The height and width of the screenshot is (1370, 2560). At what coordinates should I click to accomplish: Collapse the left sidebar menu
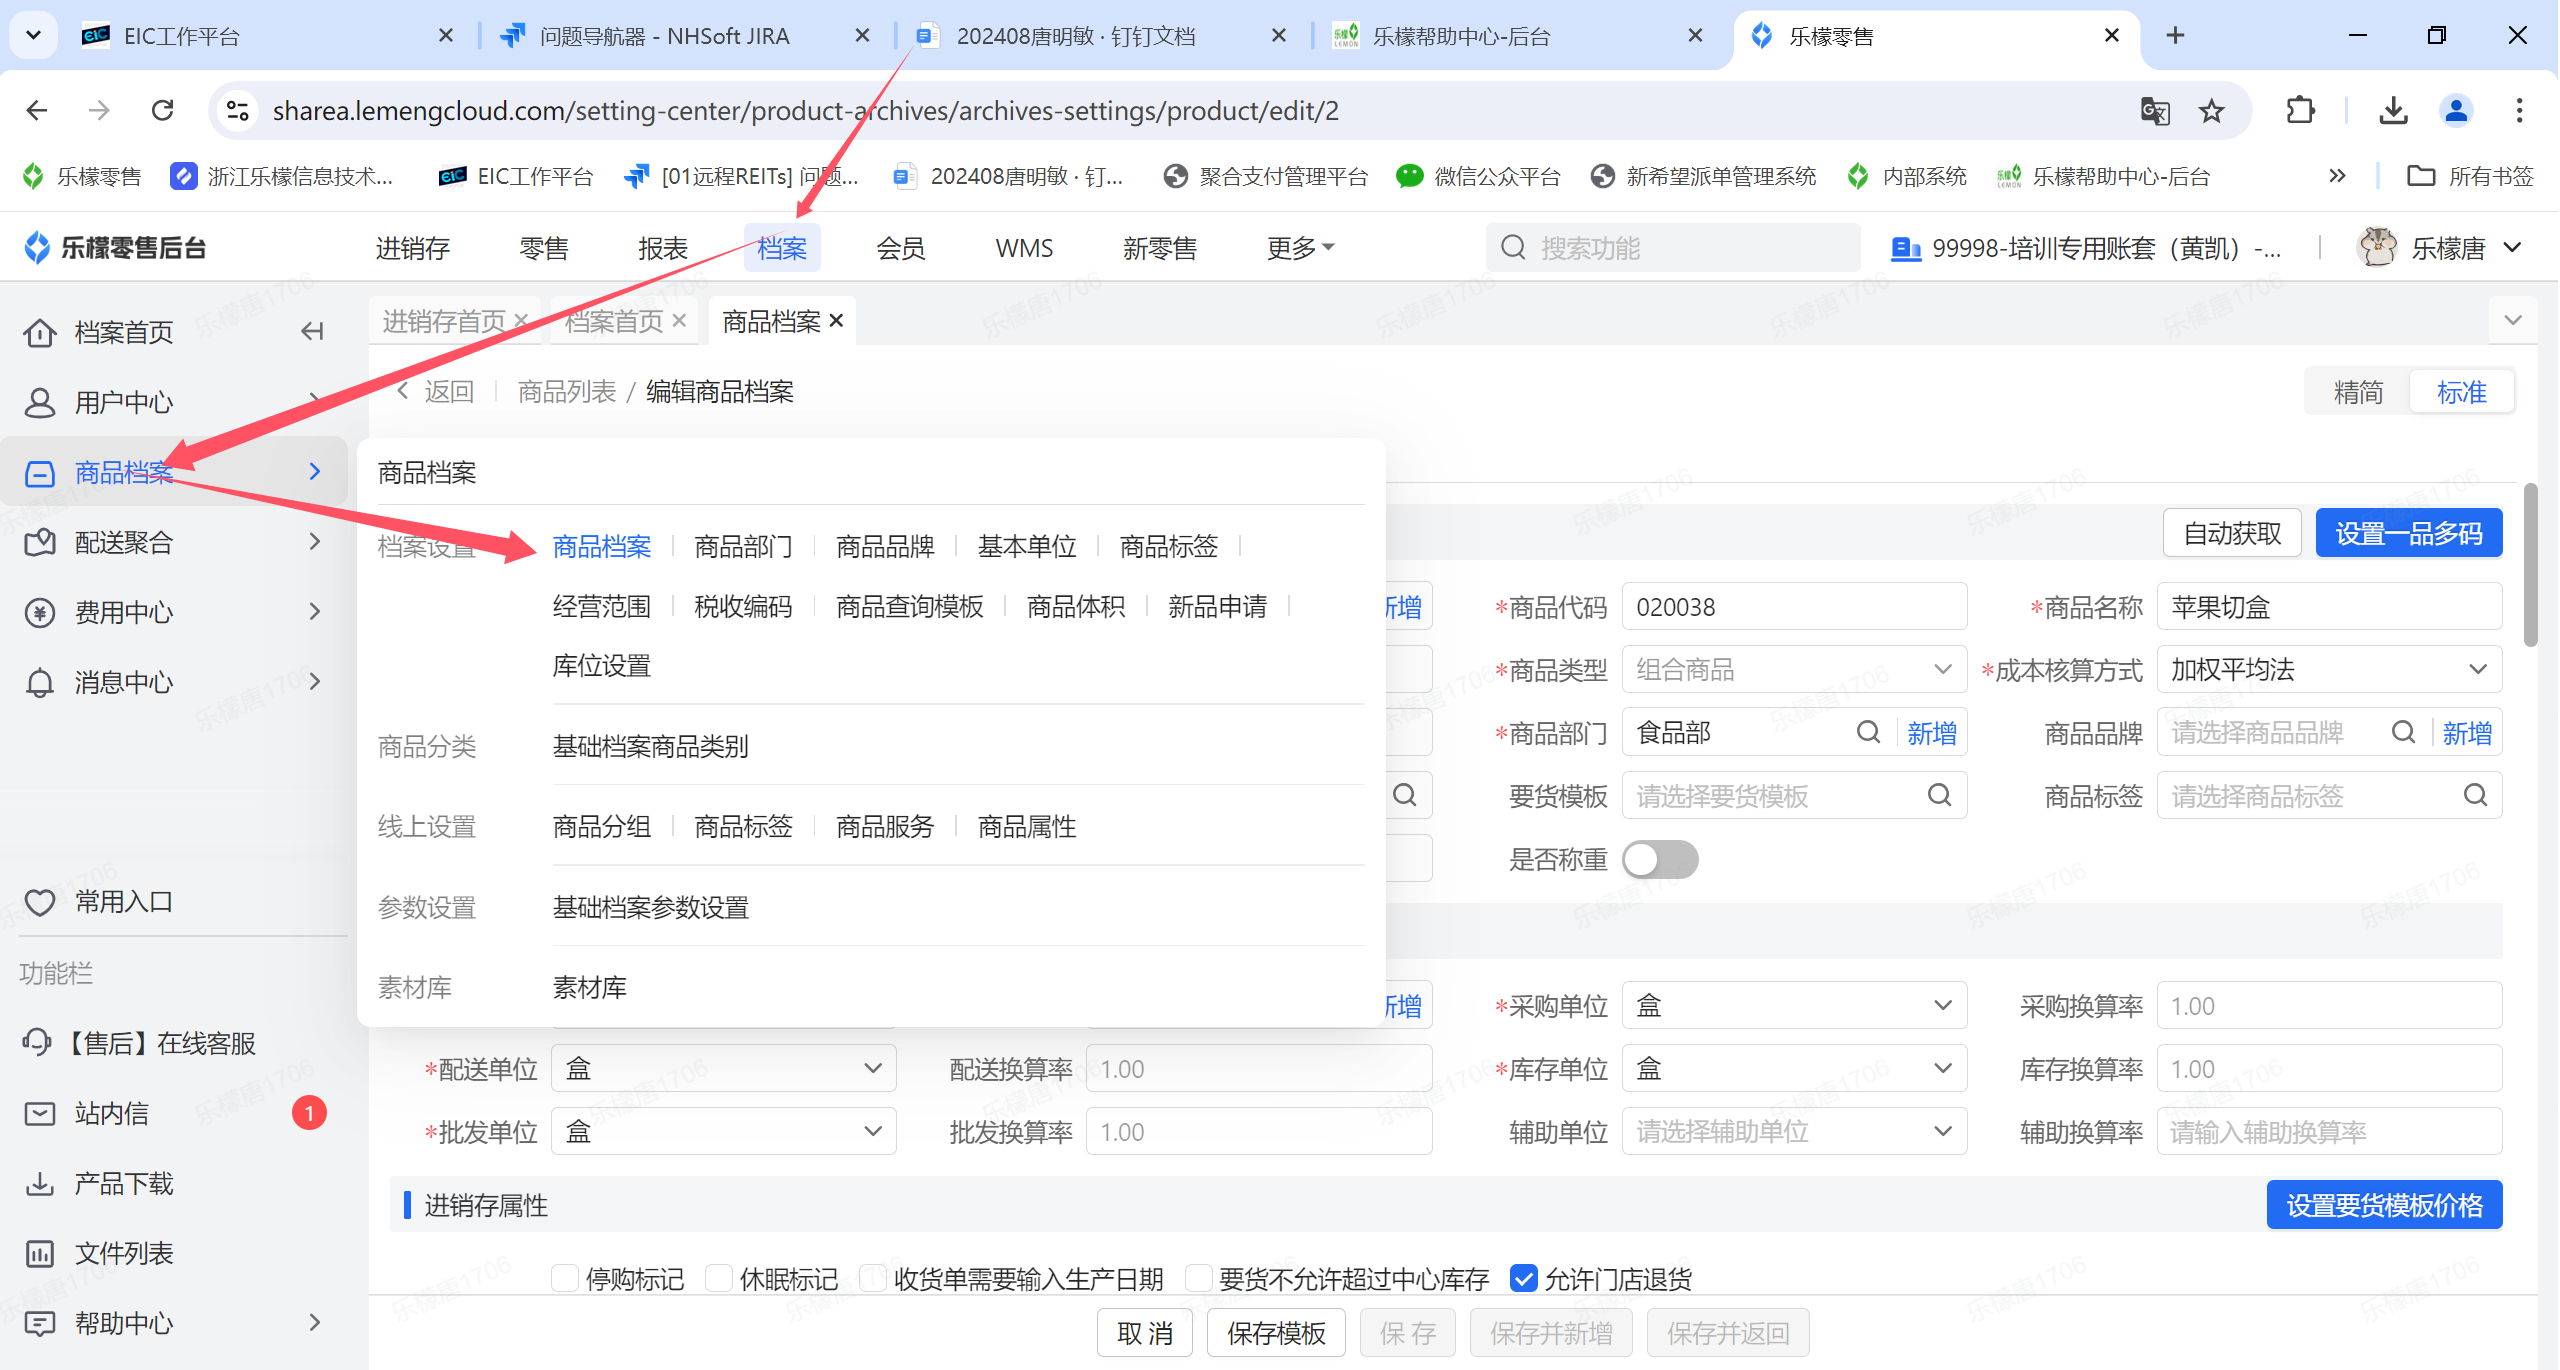tap(313, 331)
